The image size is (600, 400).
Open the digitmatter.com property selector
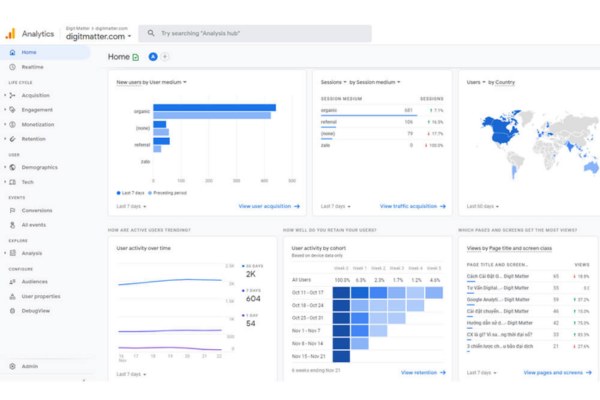point(99,36)
